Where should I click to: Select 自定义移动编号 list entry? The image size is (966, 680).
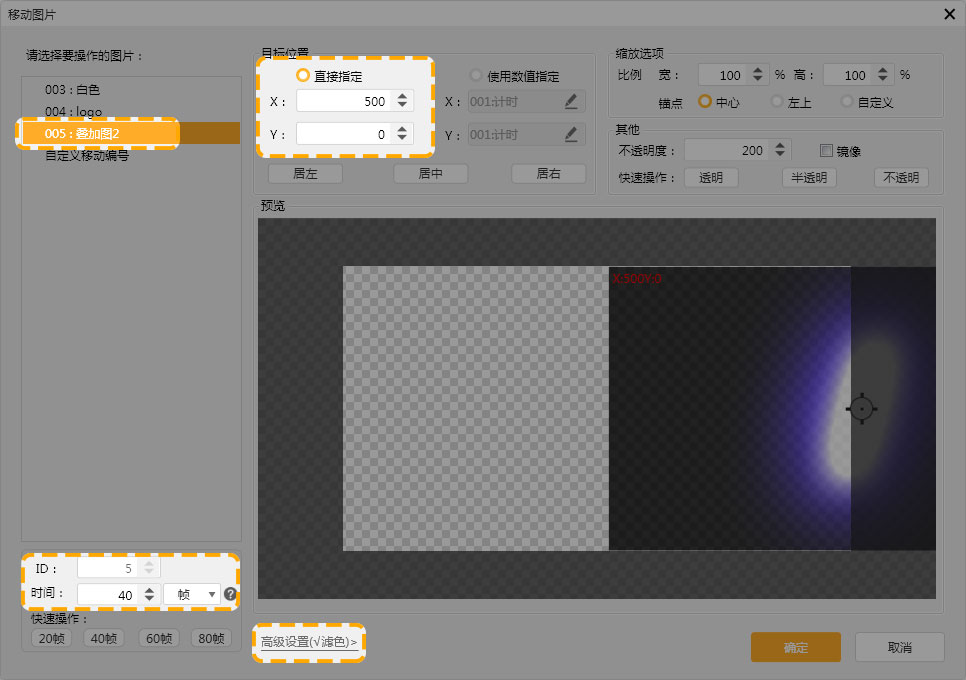[87, 156]
